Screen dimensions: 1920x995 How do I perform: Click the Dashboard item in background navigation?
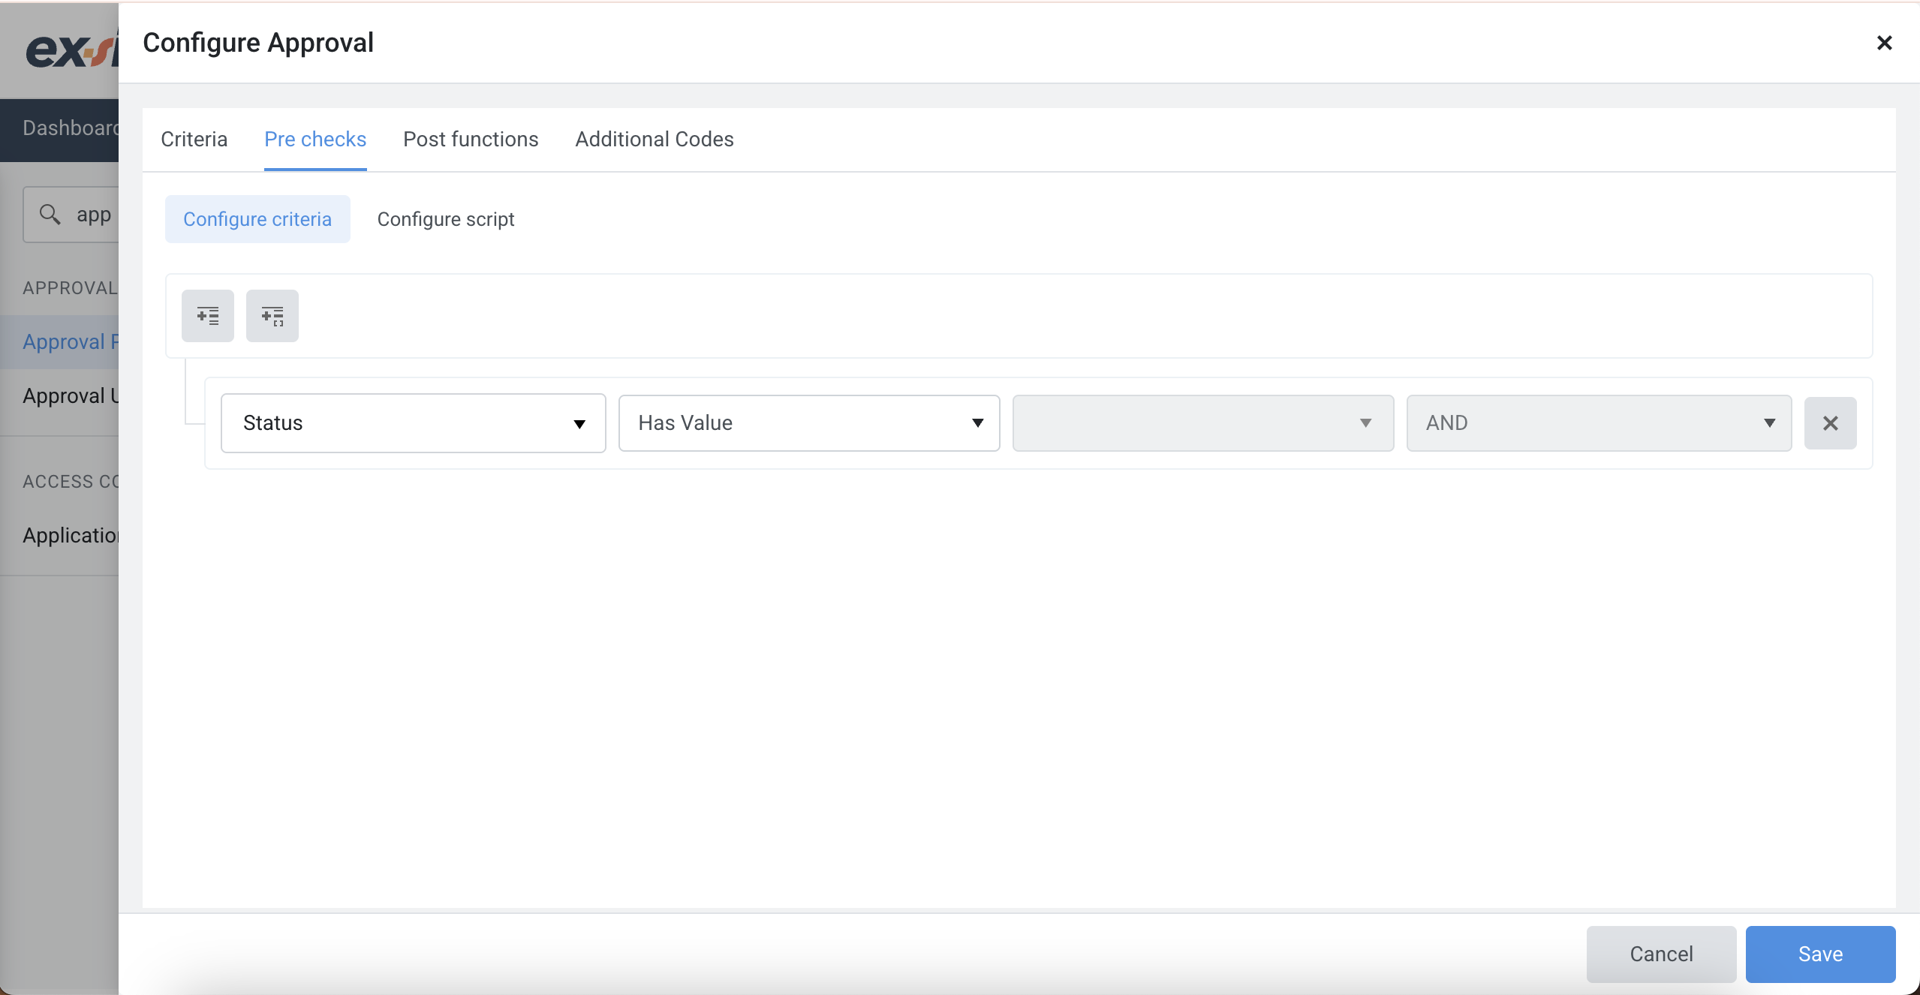pos(70,128)
